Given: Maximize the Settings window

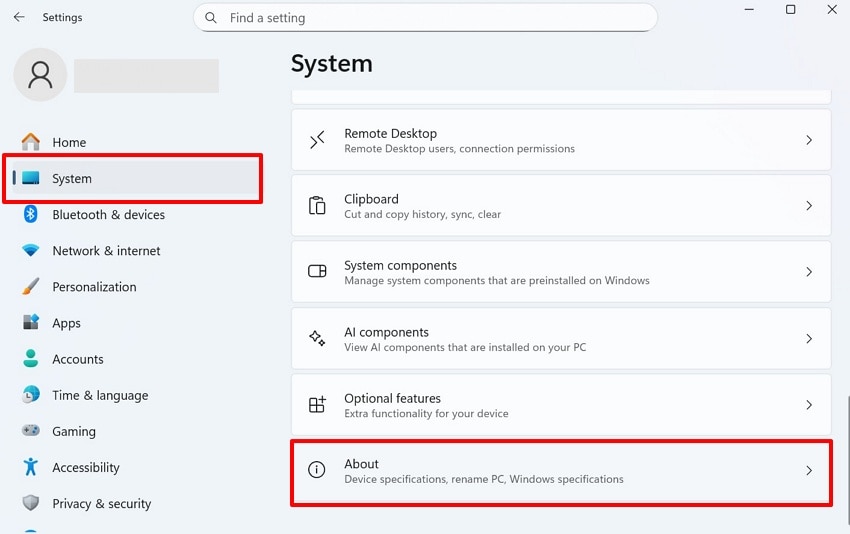Looking at the screenshot, I should click(790, 9).
